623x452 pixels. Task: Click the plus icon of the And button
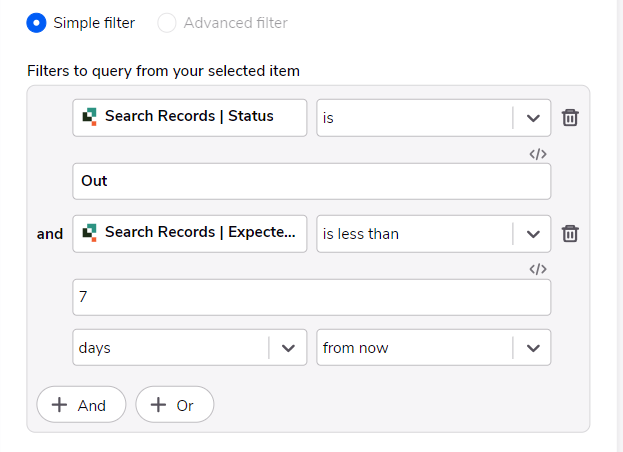point(59,405)
